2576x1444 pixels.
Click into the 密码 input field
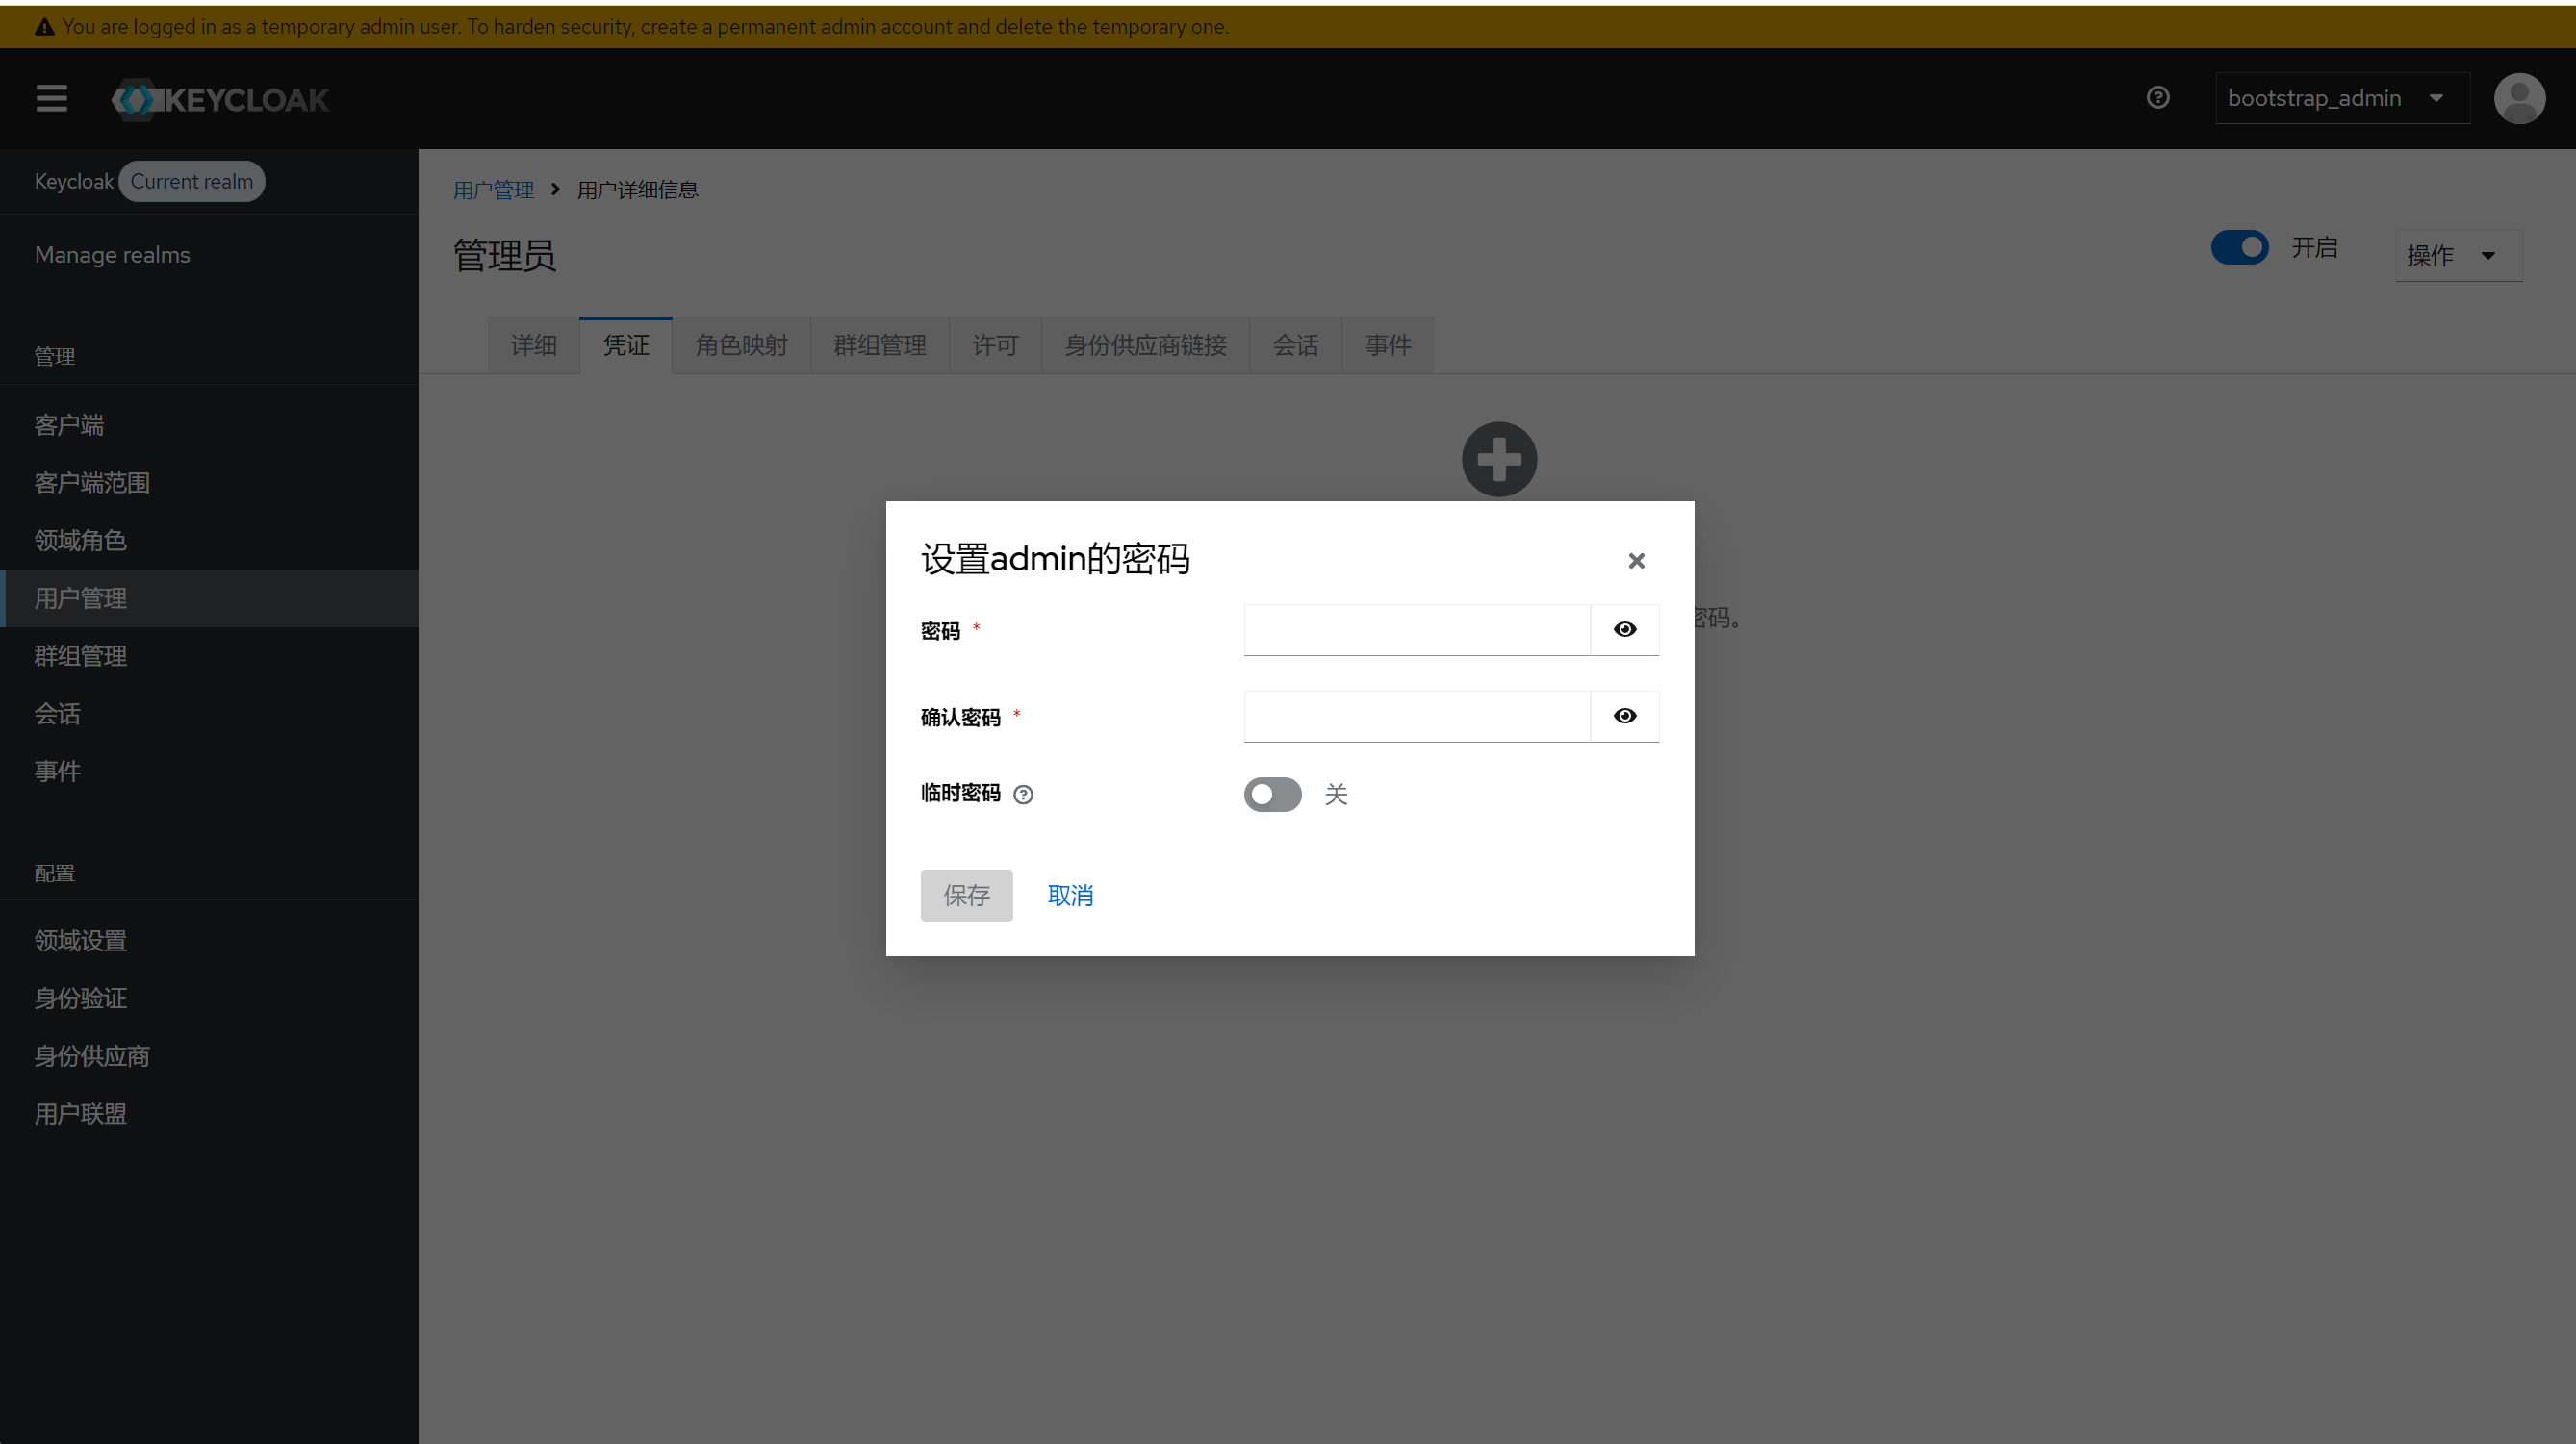[x=1416, y=630]
